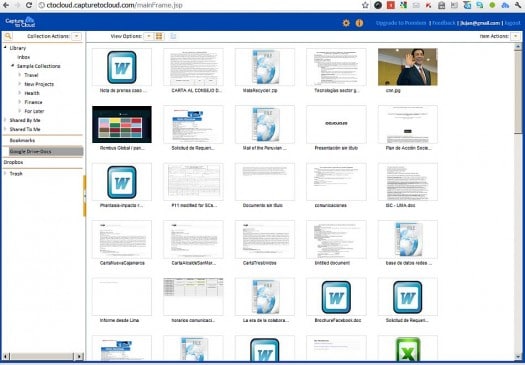Expand the Health collection arrow
The height and width of the screenshot is (365, 525).
(x=20, y=93)
